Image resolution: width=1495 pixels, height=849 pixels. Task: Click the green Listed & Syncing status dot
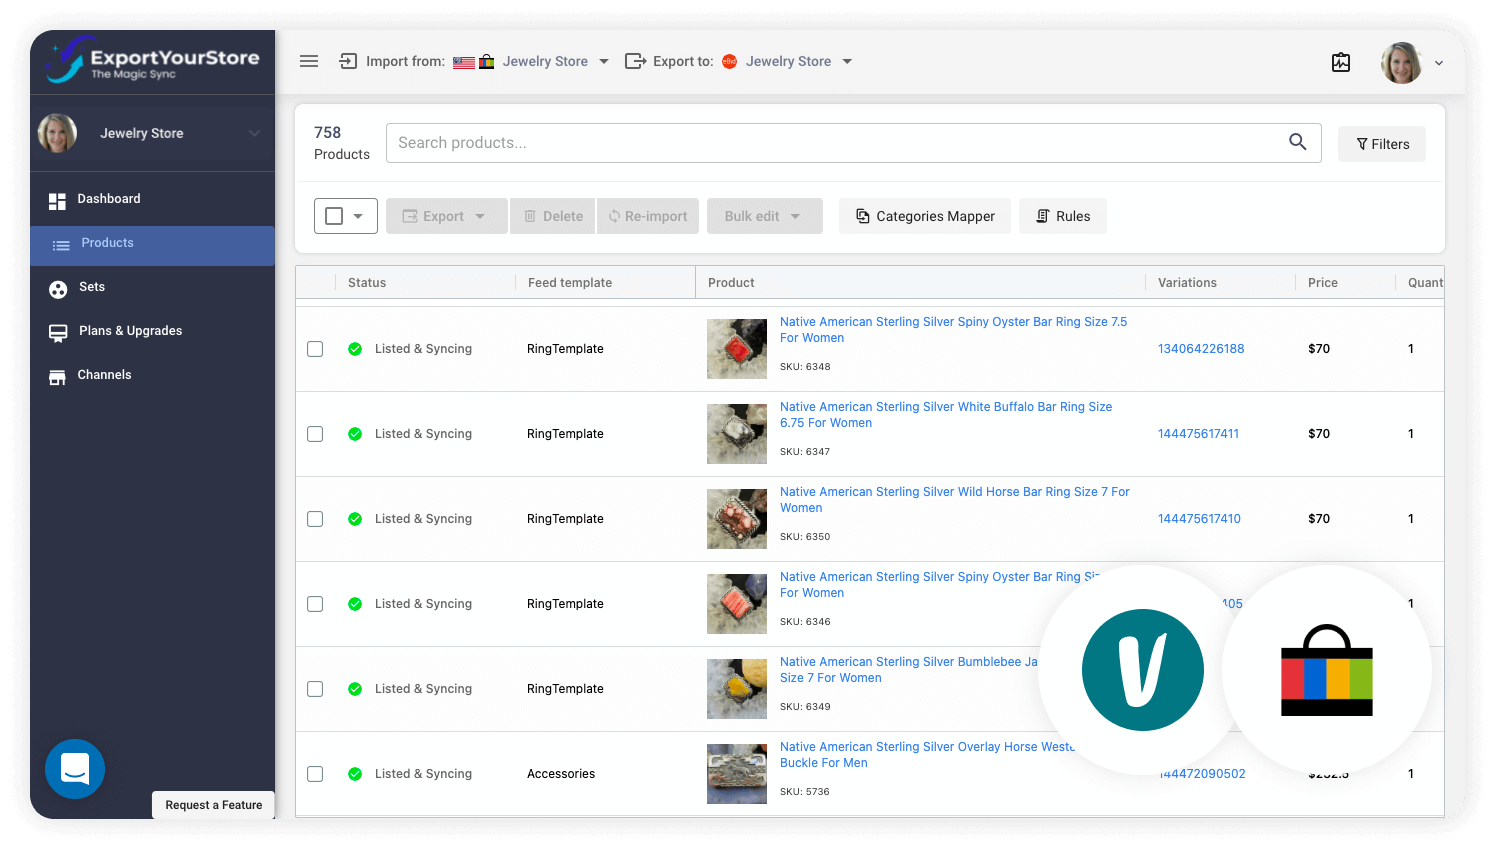[355, 348]
